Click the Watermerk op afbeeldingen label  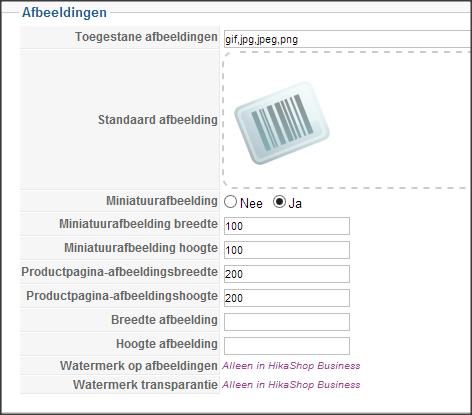click(139, 366)
